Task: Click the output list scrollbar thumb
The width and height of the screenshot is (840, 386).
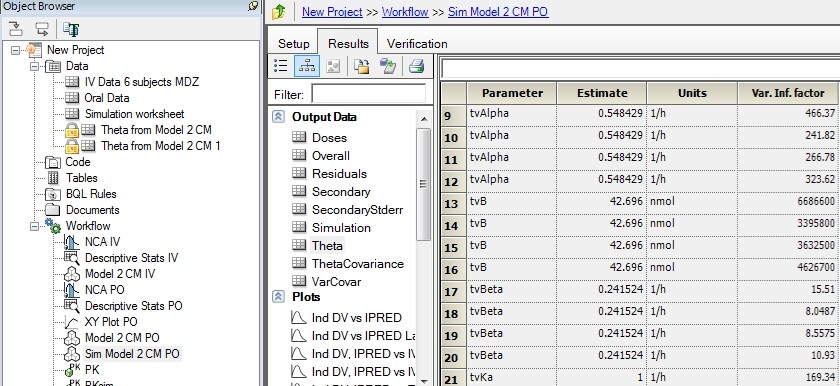Action: pos(423,184)
